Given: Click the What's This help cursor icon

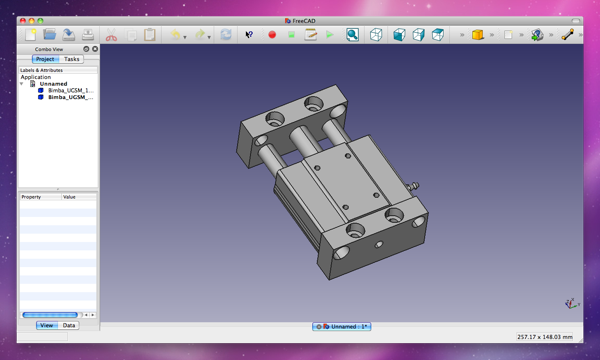Looking at the screenshot, I should (249, 35).
